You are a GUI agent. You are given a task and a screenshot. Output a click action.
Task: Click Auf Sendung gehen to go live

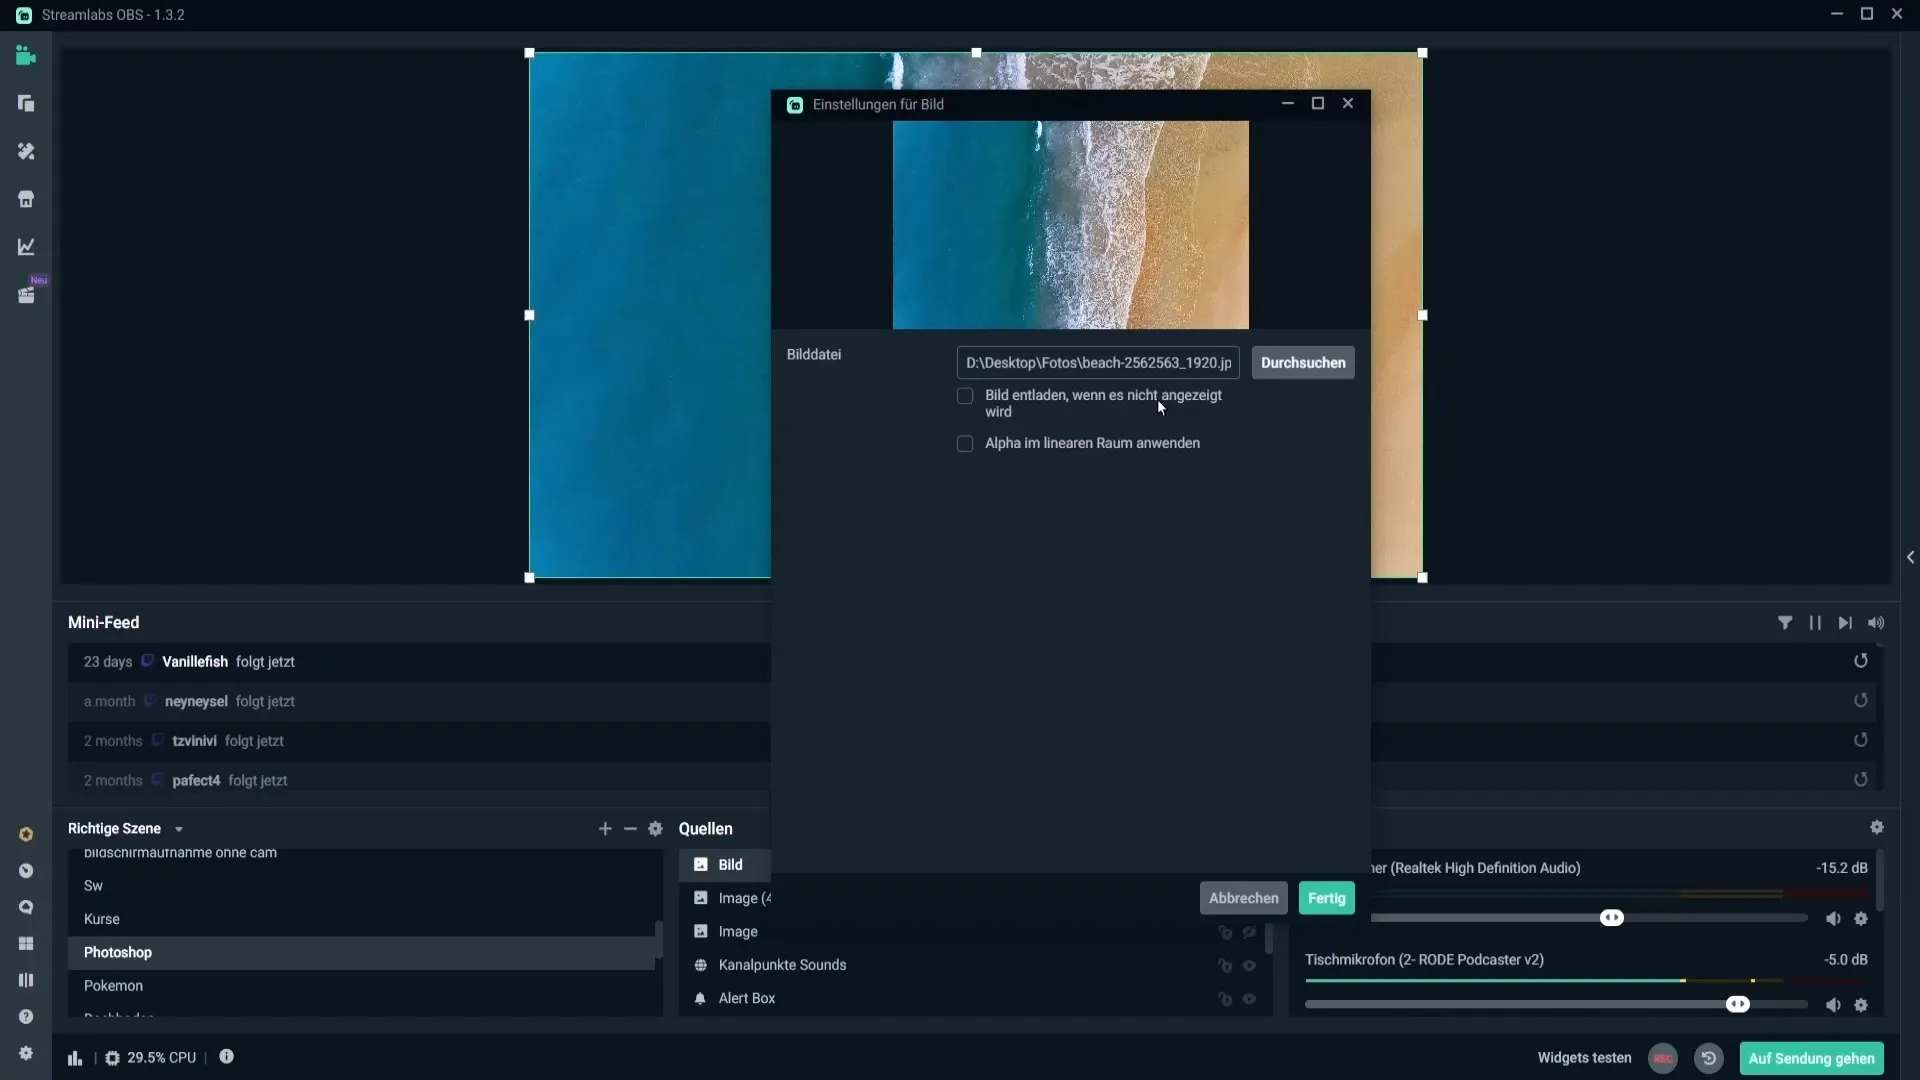1811,1058
